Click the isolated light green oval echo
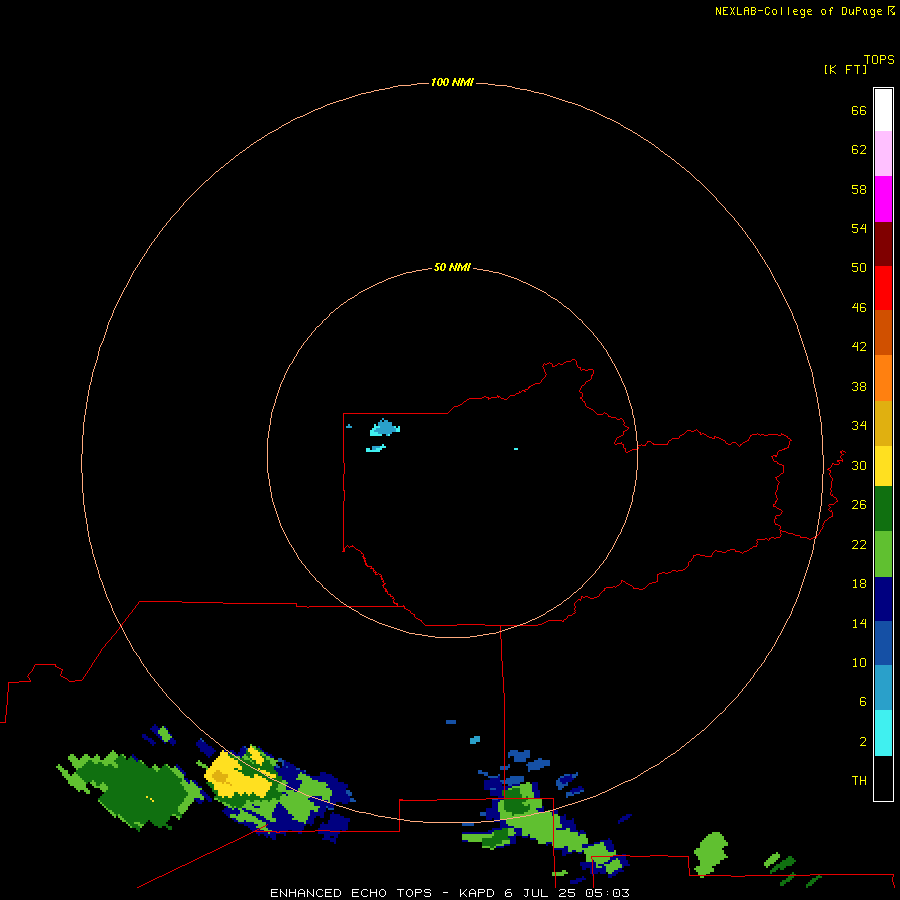The width and height of the screenshot is (900, 900). pyautogui.click(x=711, y=853)
